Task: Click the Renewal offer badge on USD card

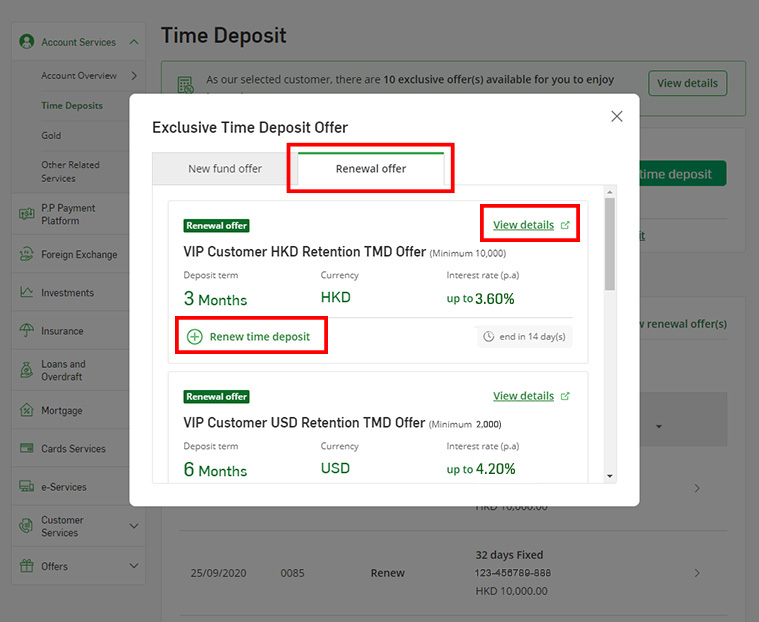Action: 216,396
